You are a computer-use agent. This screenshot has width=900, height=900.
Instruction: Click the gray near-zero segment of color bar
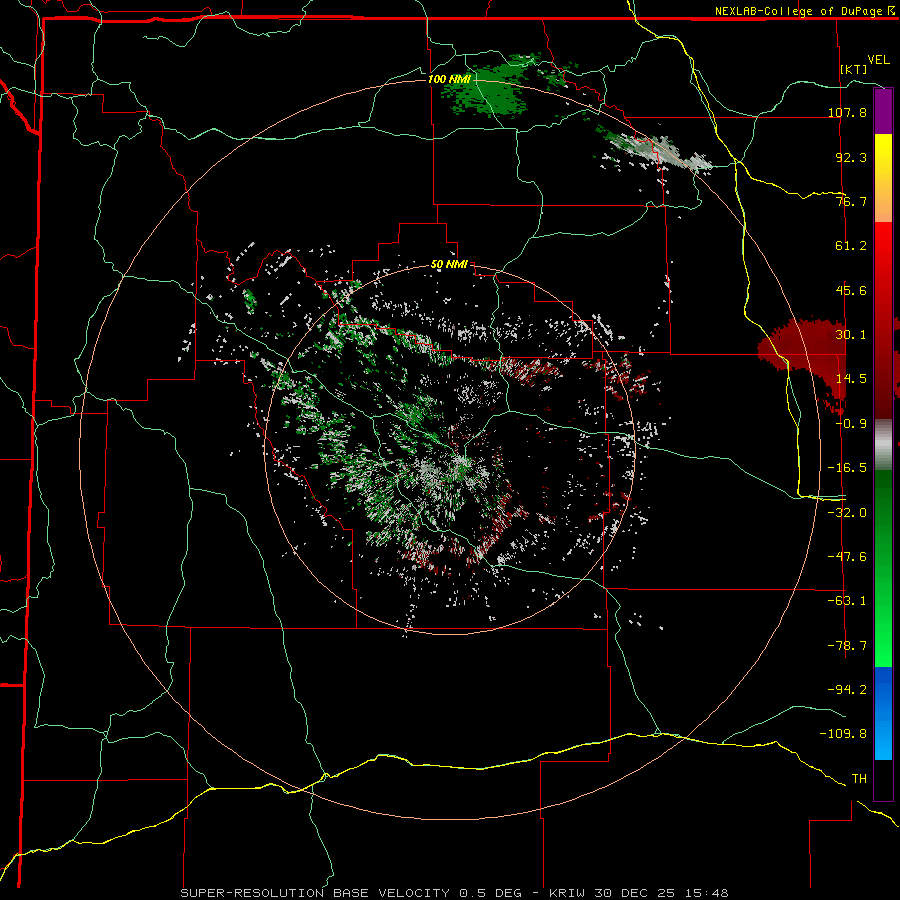point(883,444)
